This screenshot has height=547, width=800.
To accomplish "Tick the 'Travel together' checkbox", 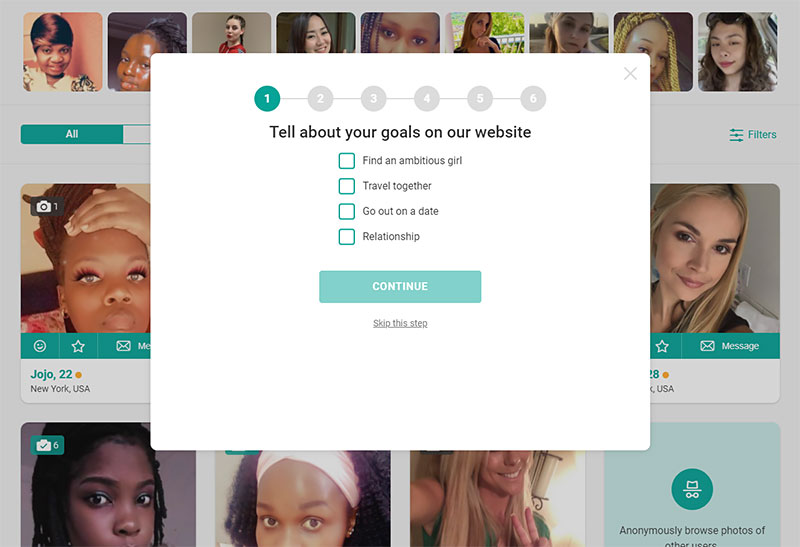I will (x=346, y=186).
